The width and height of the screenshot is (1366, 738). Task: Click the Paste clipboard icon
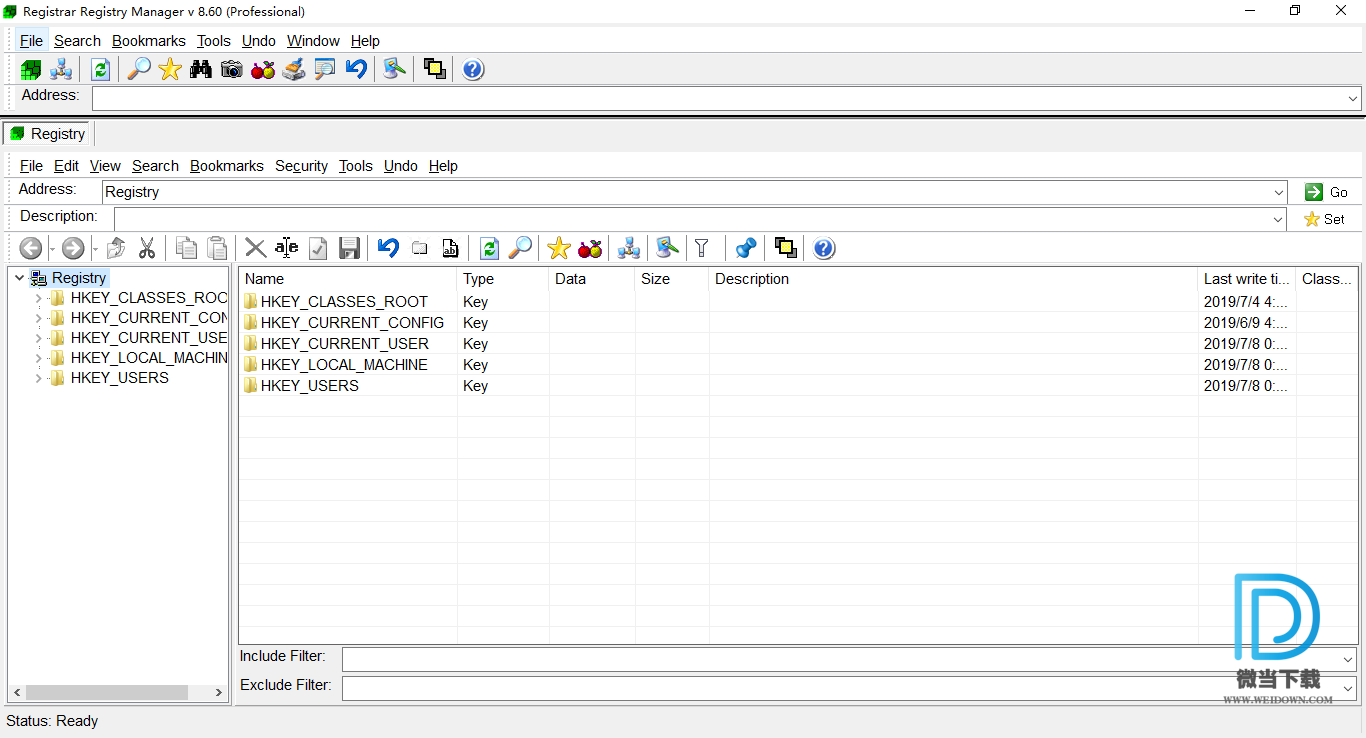coord(217,248)
